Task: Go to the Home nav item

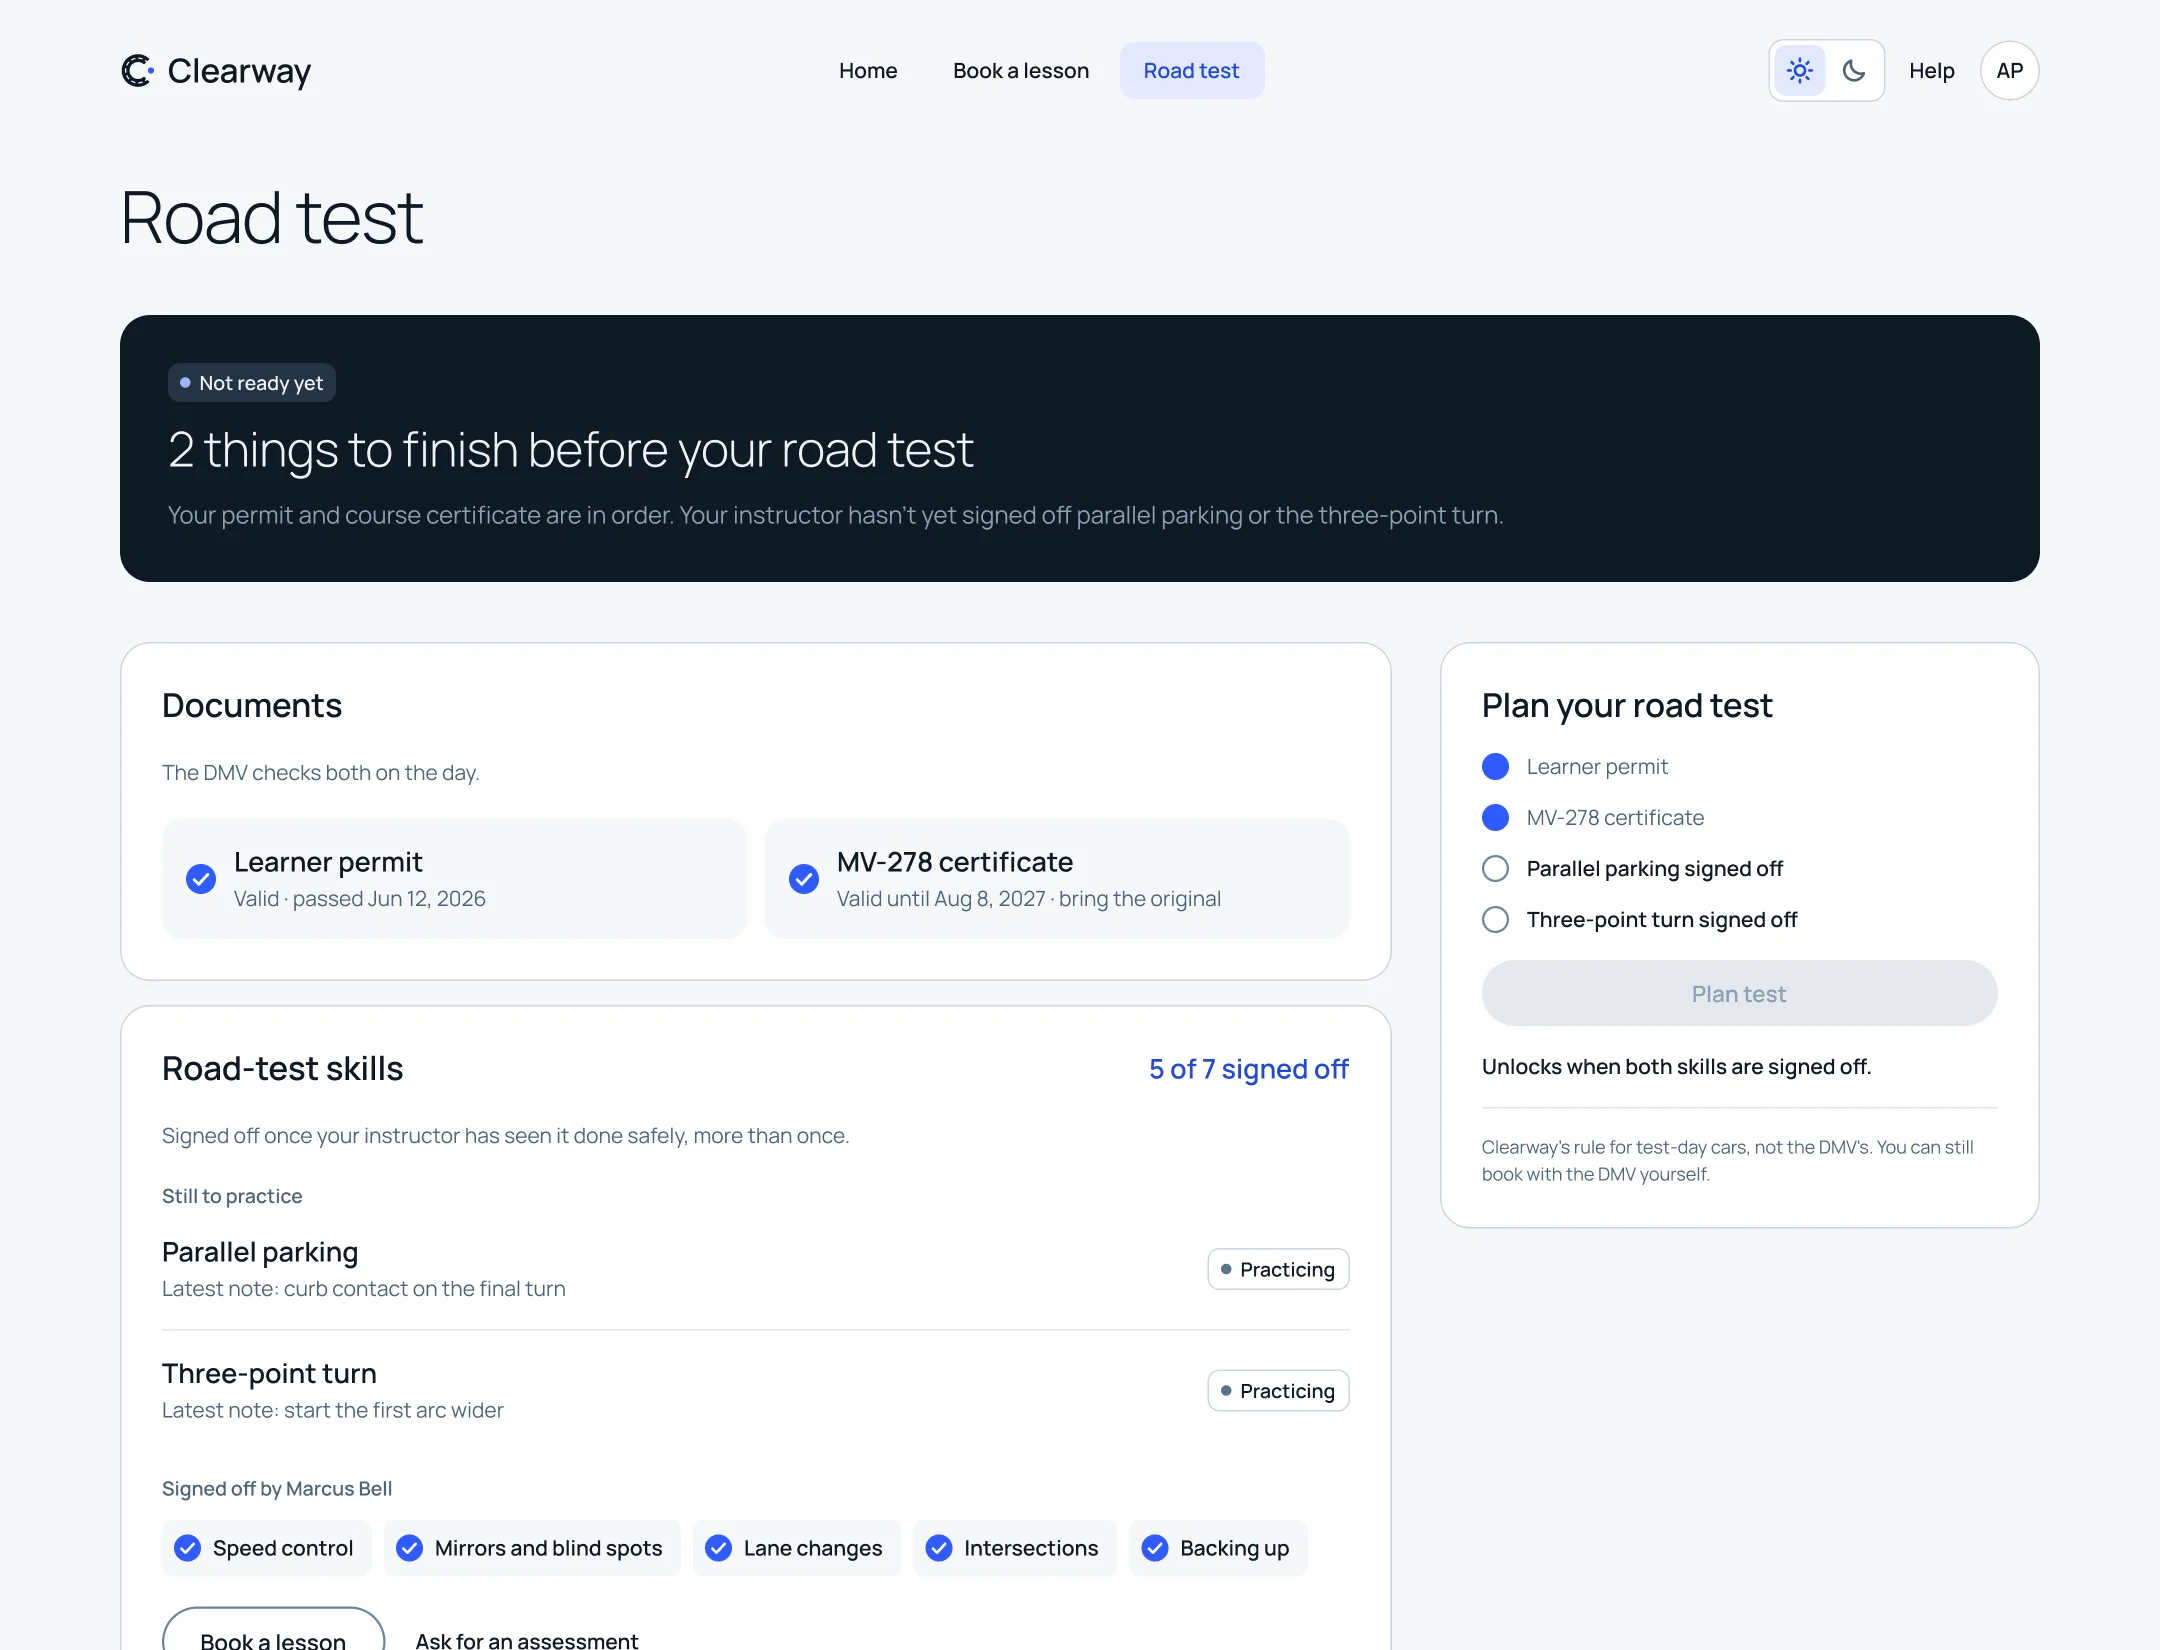Action: pos(868,71)
